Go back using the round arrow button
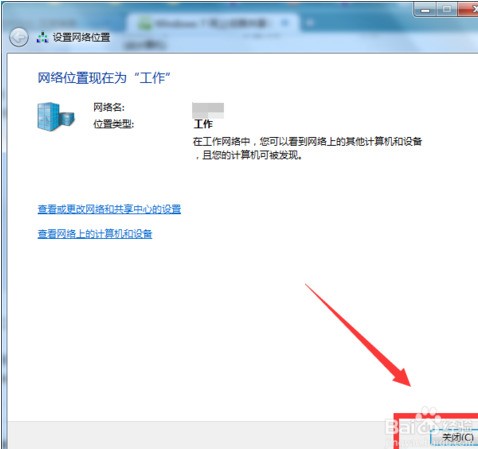The image size is (478, 449). (x=19, y=37)
